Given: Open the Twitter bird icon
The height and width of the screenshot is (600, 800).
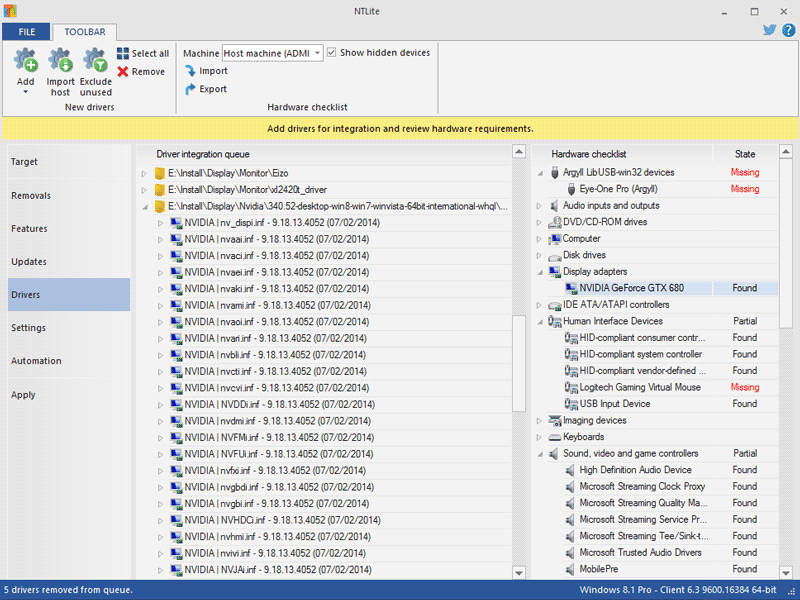Looking at the screenshot, I should [x=769, y=30].
